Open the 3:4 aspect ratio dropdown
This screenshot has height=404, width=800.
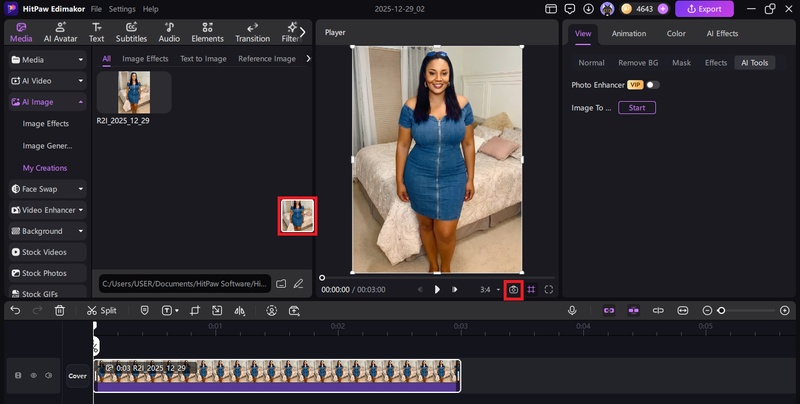489,289
